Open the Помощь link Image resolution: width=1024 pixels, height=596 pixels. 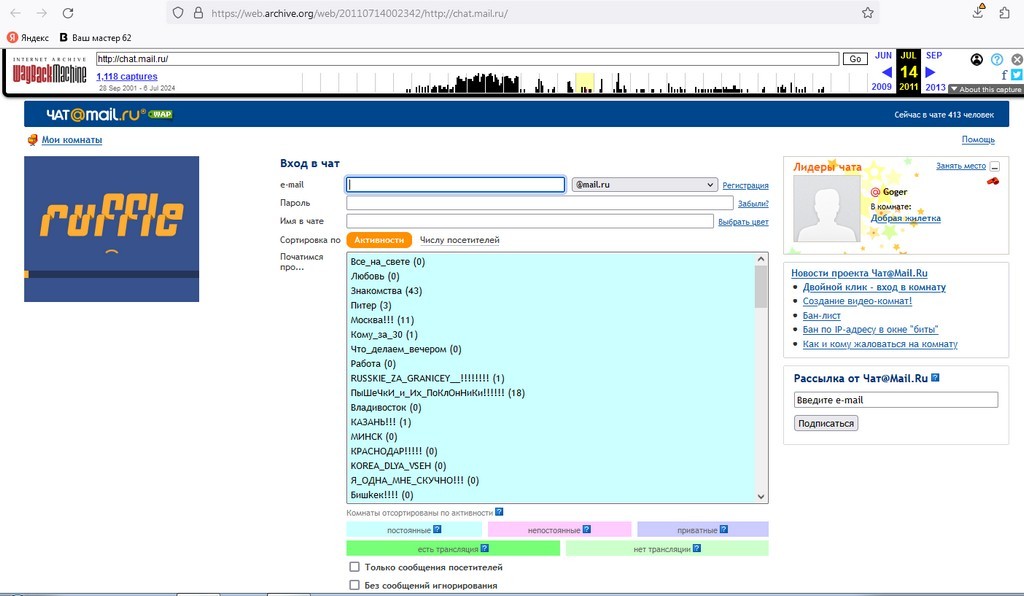978,140
